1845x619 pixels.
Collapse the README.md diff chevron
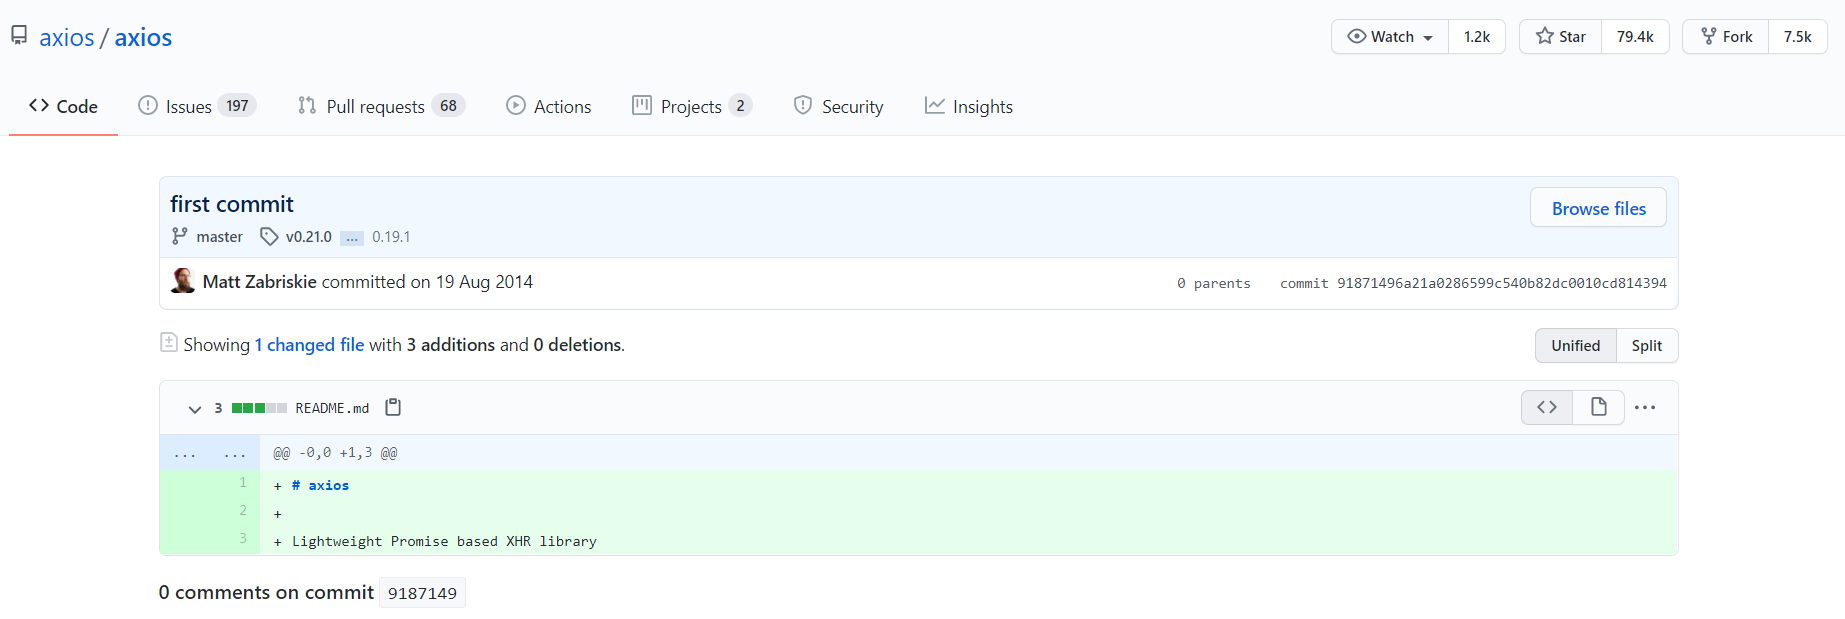195,408
